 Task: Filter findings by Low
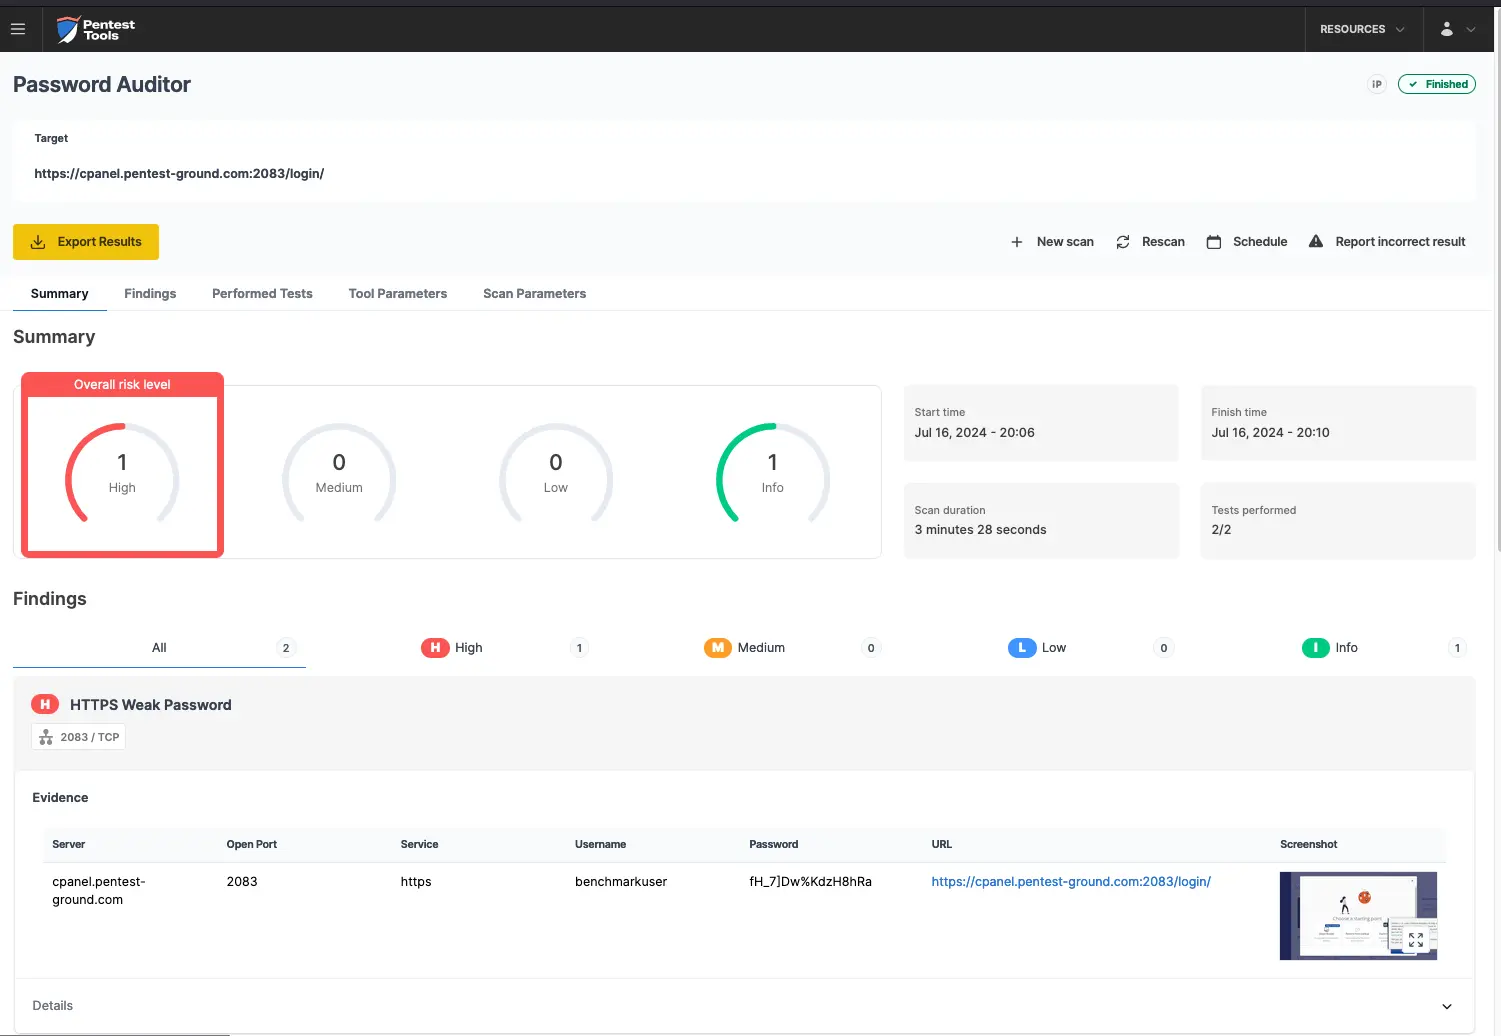coord(1037,648)
